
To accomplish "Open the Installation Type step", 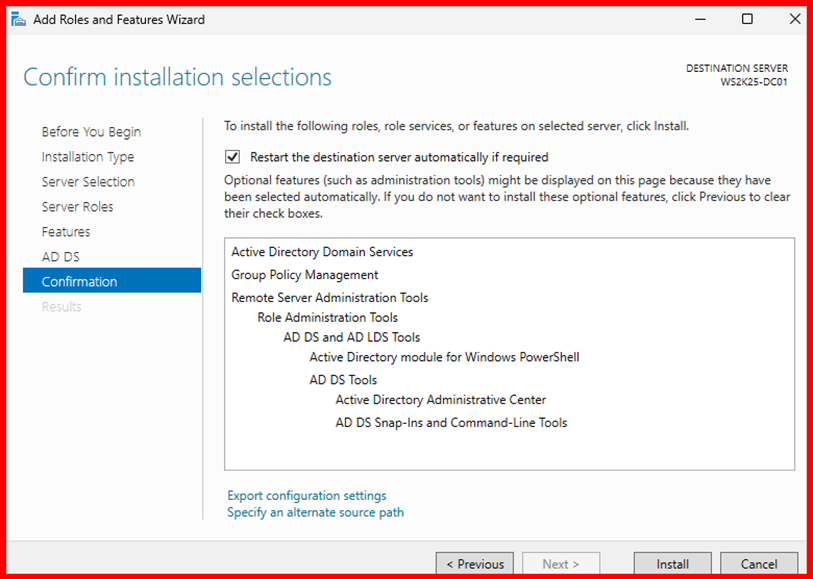I will click(88, 157).
